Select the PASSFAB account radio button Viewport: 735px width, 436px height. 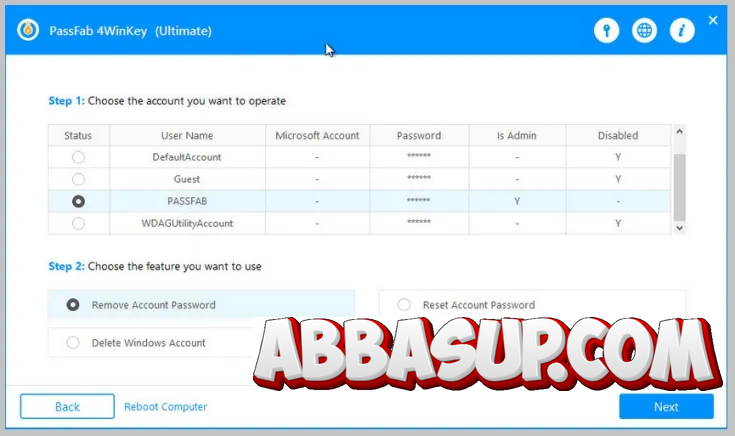click(78, 201)
